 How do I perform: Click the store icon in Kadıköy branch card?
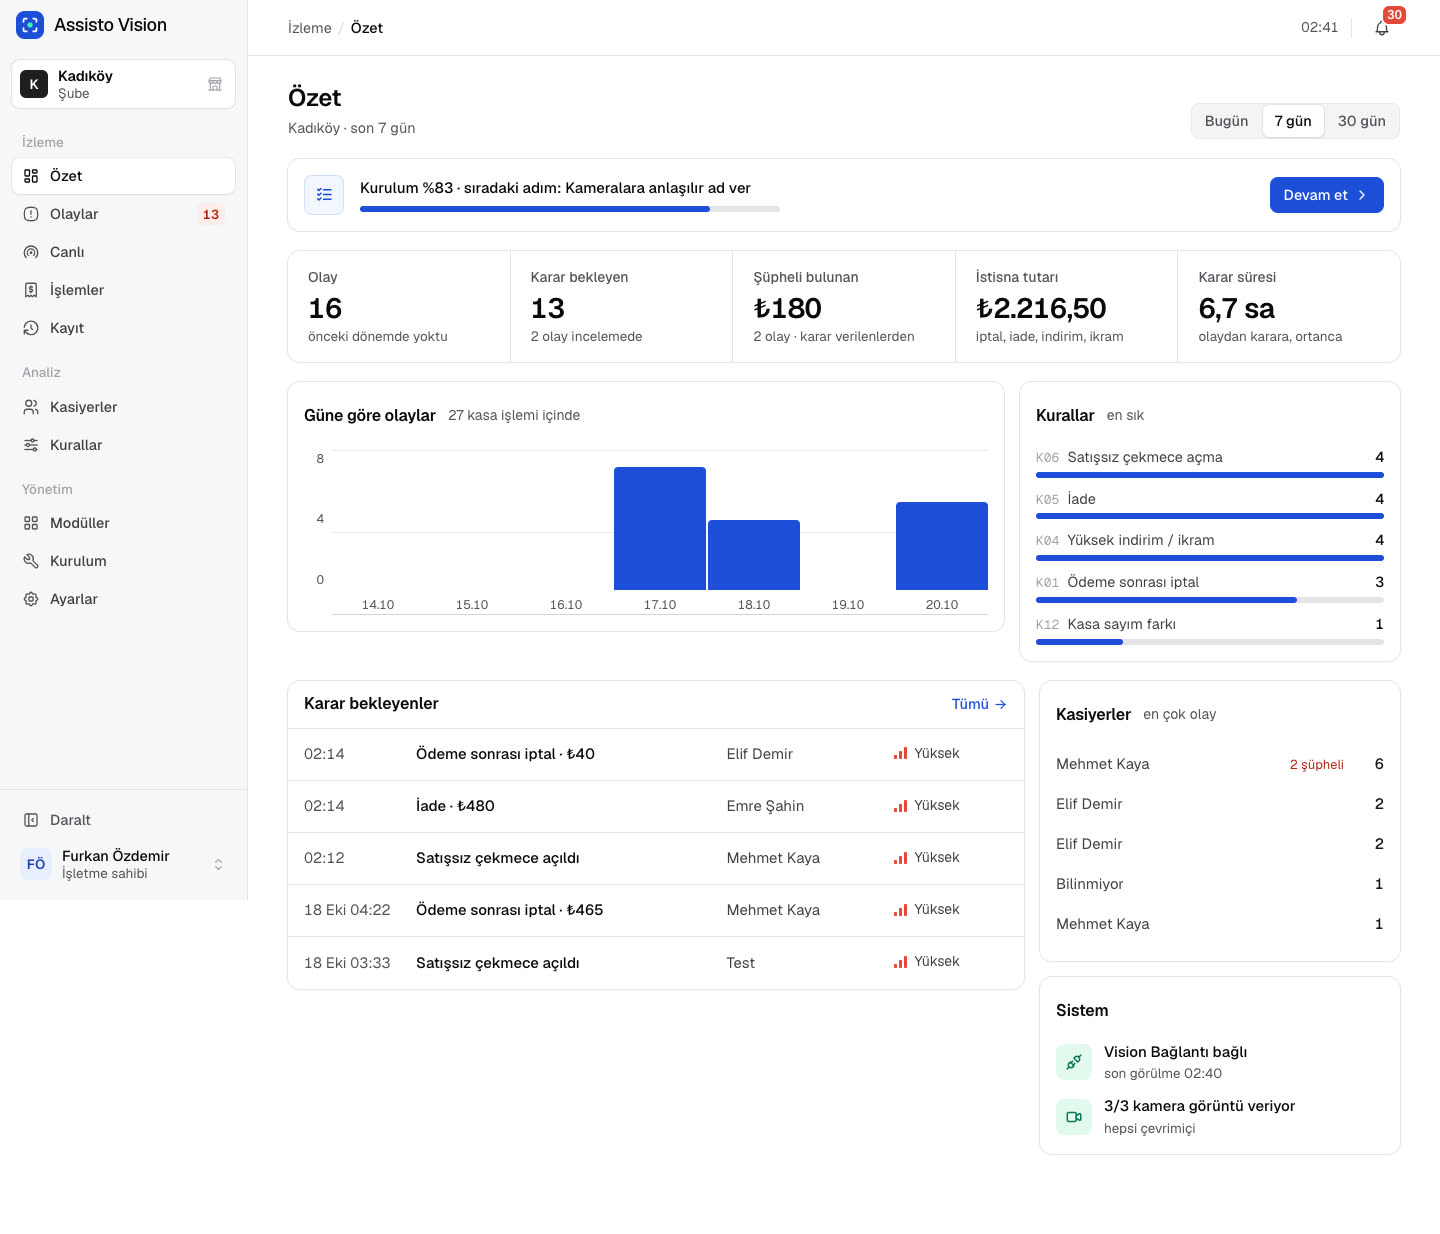click(215, 84)
